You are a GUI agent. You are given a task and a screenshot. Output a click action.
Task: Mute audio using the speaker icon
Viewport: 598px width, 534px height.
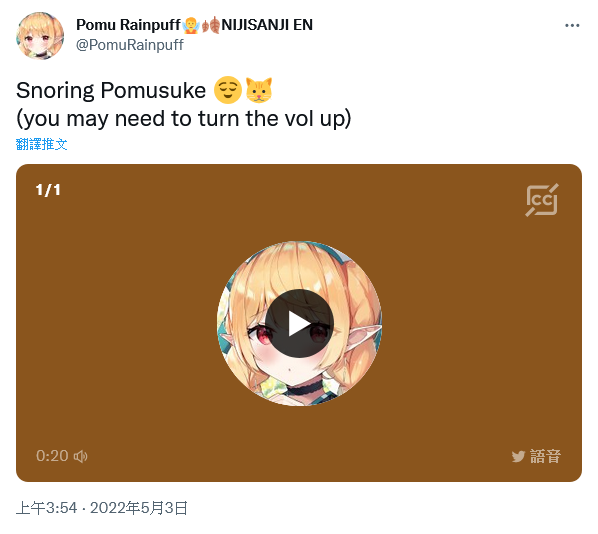(x=80, y=456)
